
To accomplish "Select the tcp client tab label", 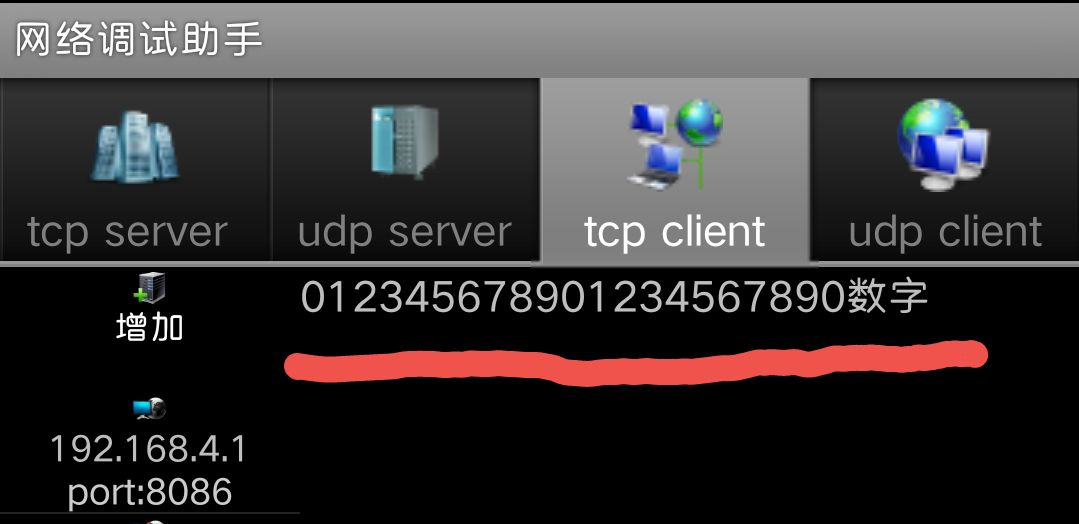I will 674,232.
